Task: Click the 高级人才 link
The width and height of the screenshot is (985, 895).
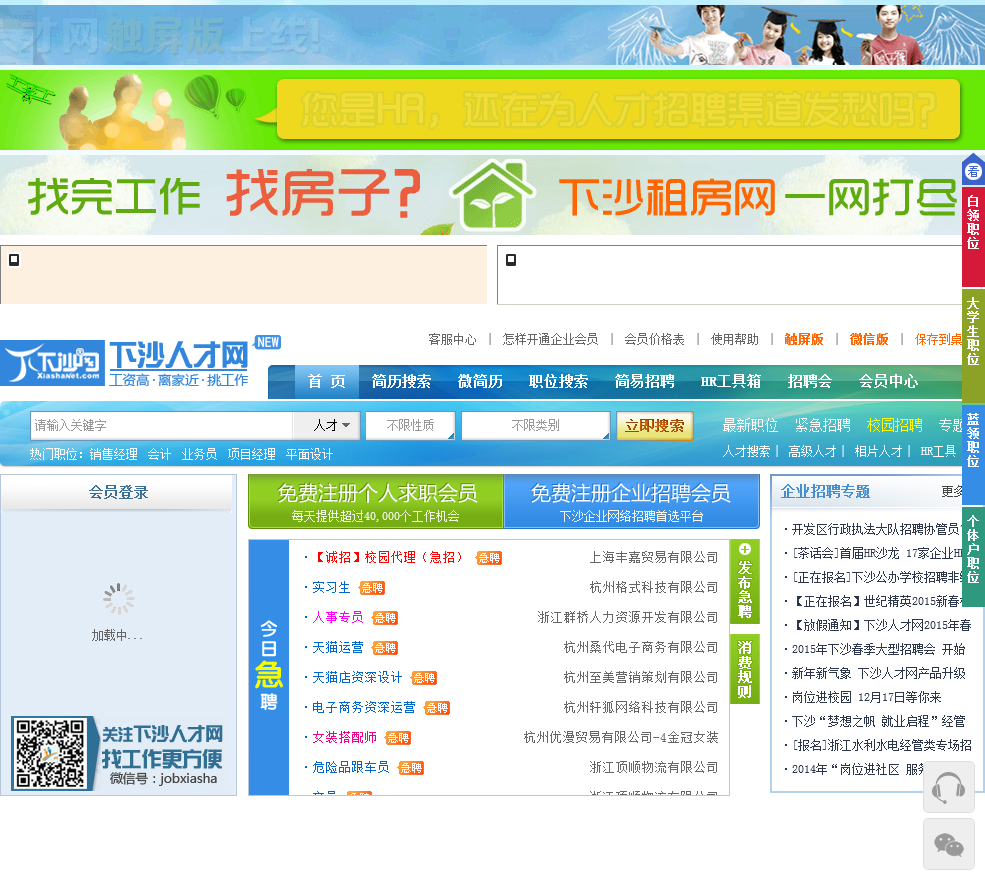Action: [812, 452]
